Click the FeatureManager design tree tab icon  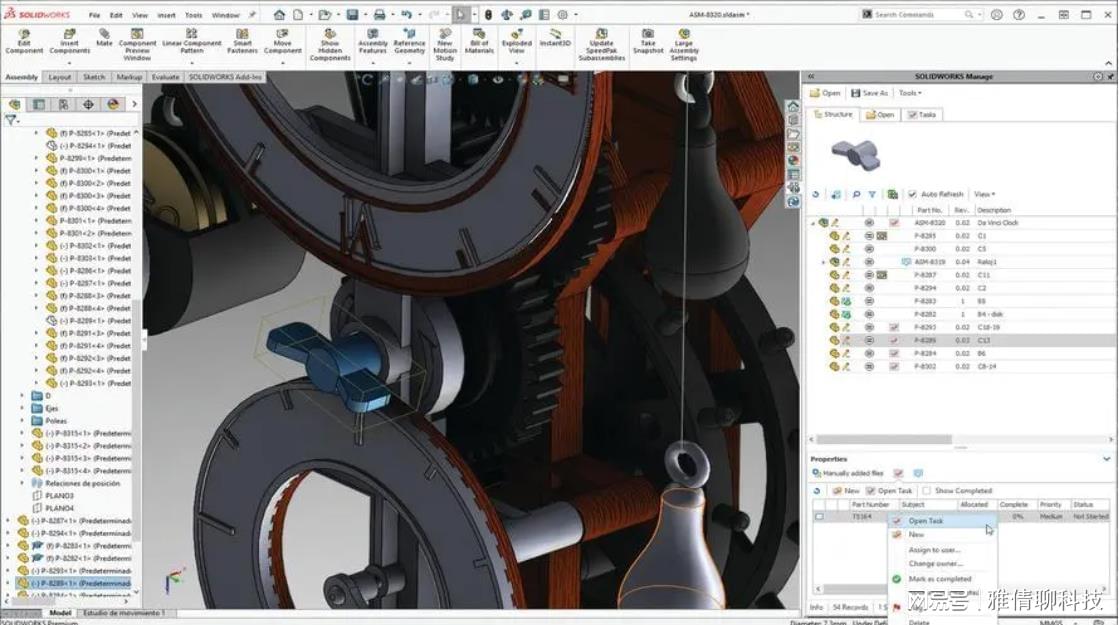(x=14, y=104)
